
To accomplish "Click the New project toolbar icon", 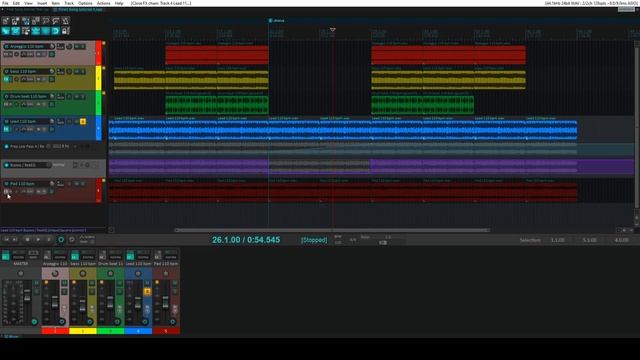I will [6, 21].
